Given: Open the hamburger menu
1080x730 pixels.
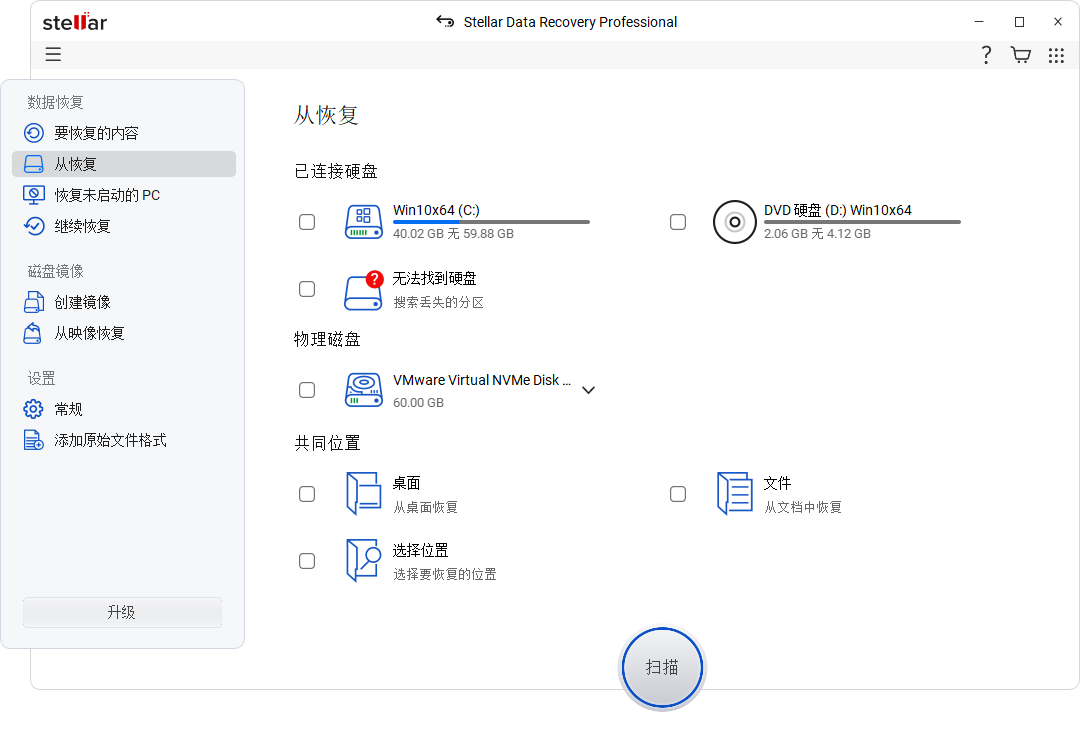Looking at the screenshot, I should (53, 54).
